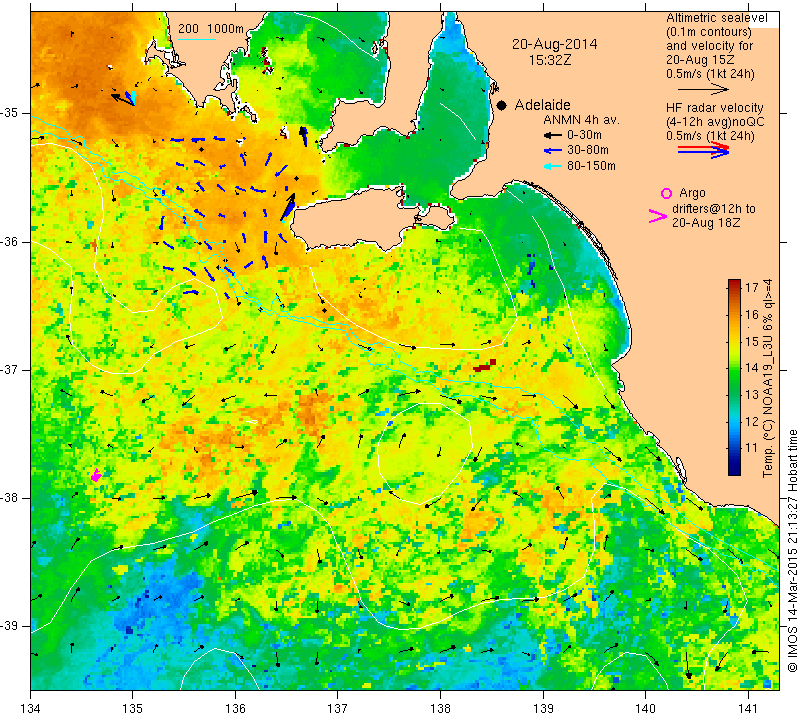This screenshot has width=800, height=720.
Task: Click the '16' color bar value
Action: point(751,314)
